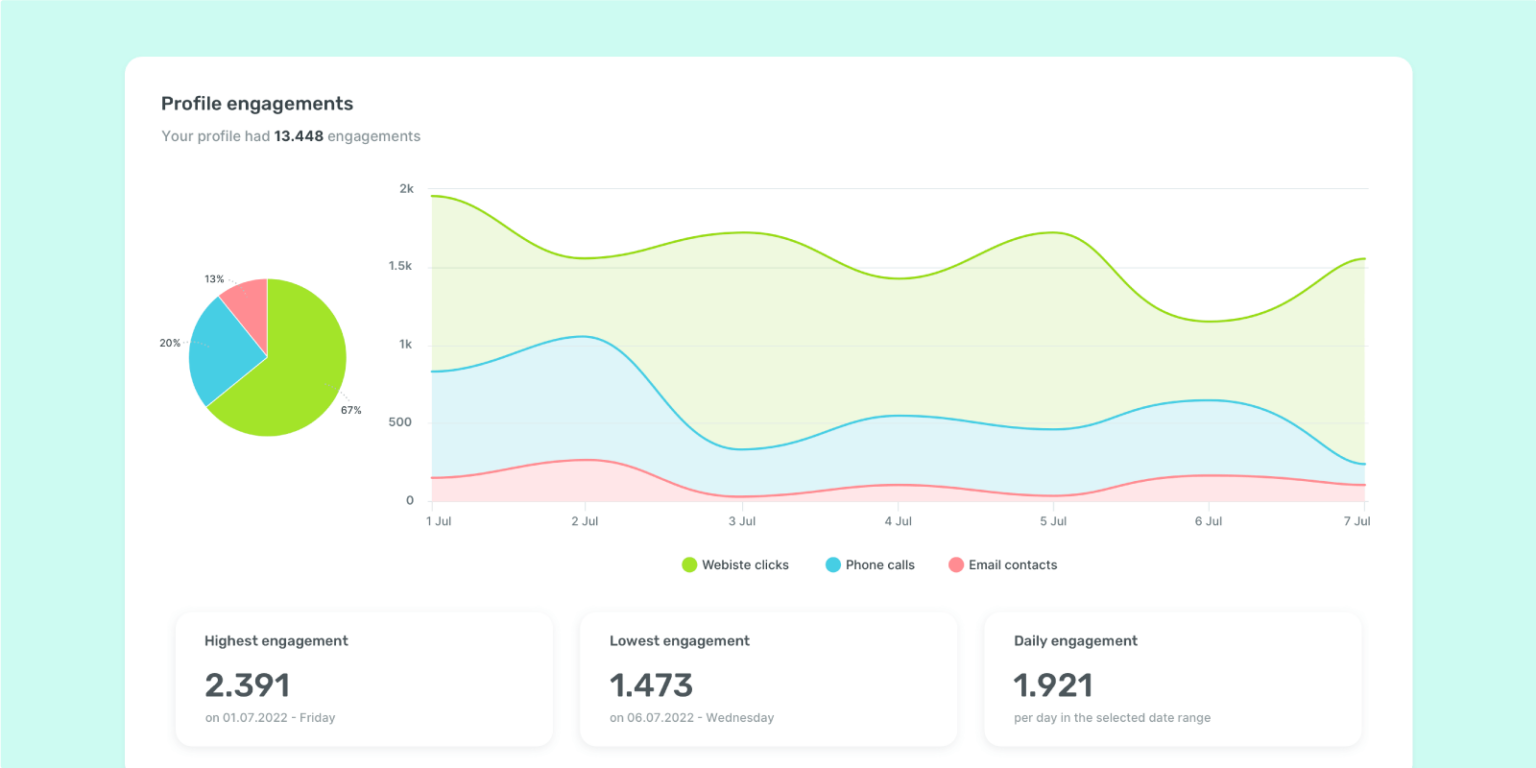Viewport: 1536px width, 768px height.
Task: Expand the Lowest engagement card
Action: 768,678
